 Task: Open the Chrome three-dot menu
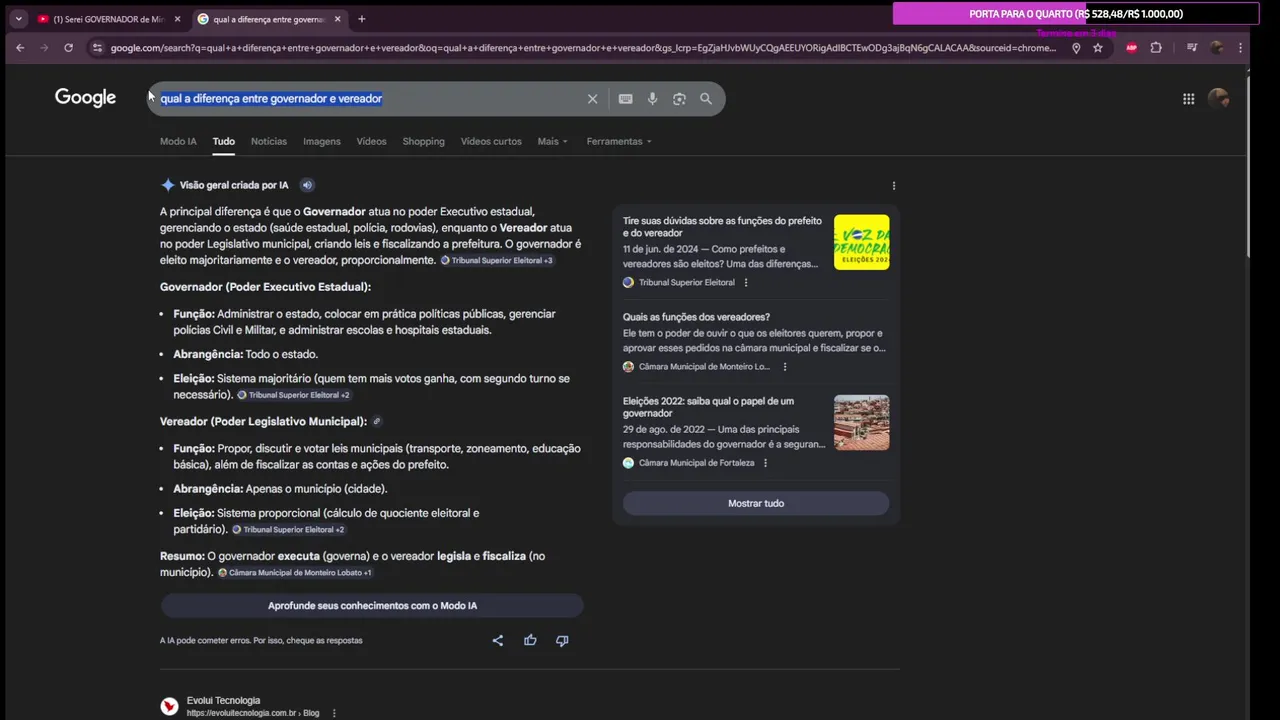tap(1240, 48)
